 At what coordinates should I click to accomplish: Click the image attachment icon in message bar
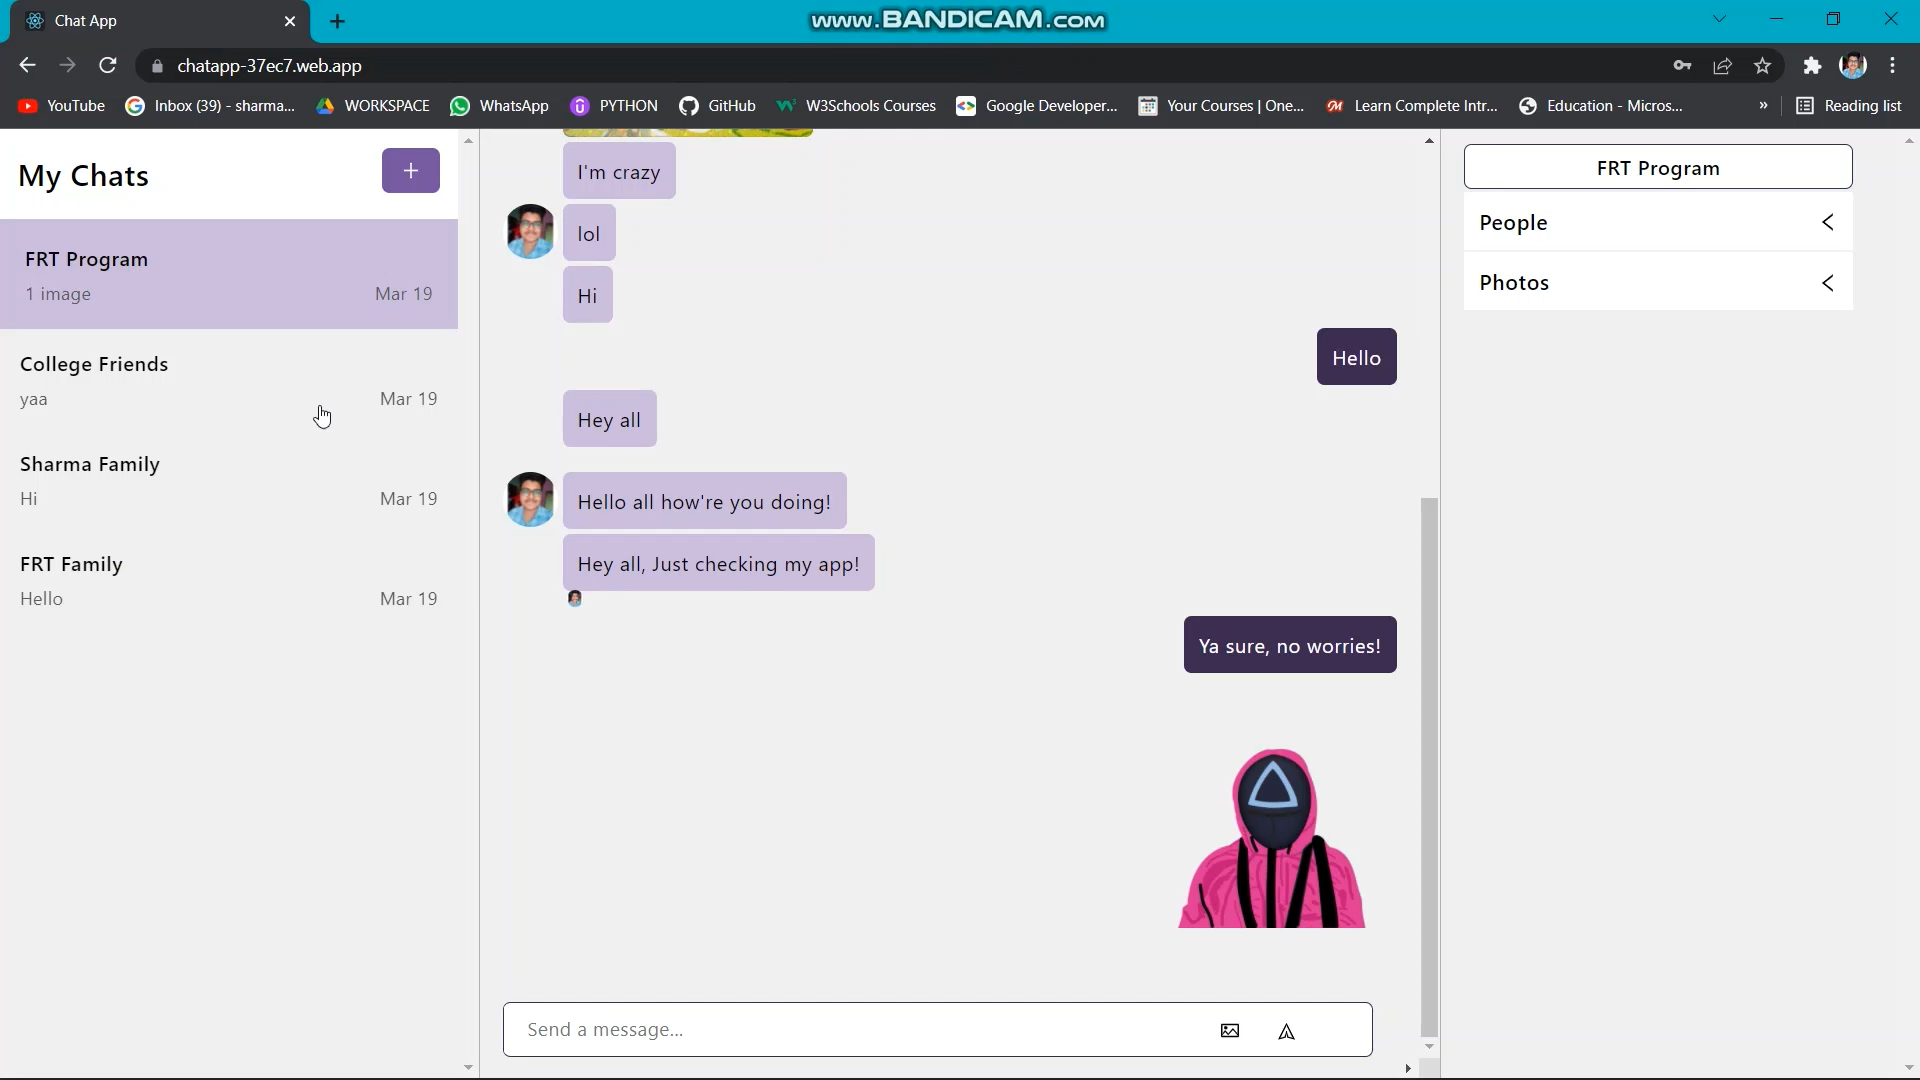pos(1230,1031)
